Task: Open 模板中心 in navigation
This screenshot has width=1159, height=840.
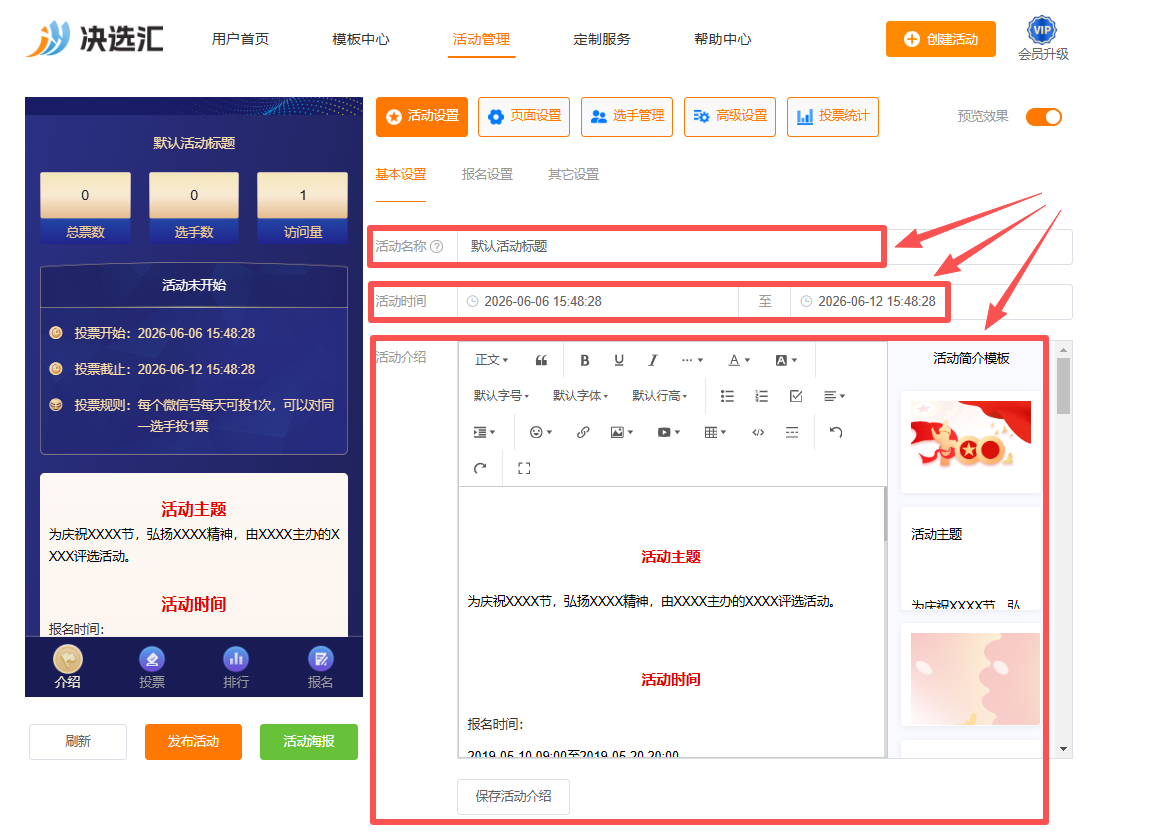Action: (x=361, y=39)
